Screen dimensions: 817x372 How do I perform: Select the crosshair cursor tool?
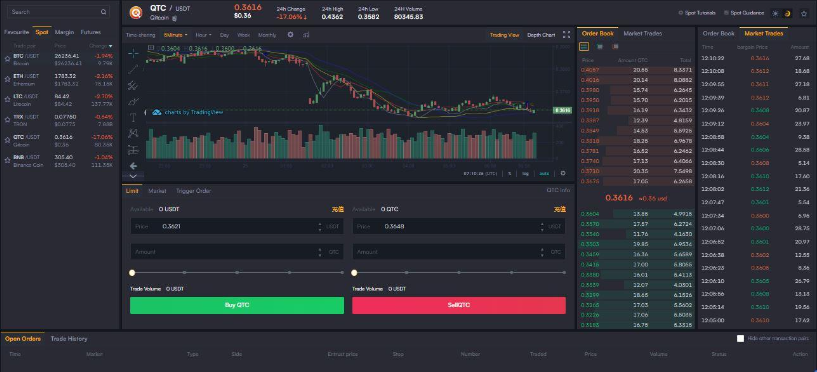click(133, 53)
